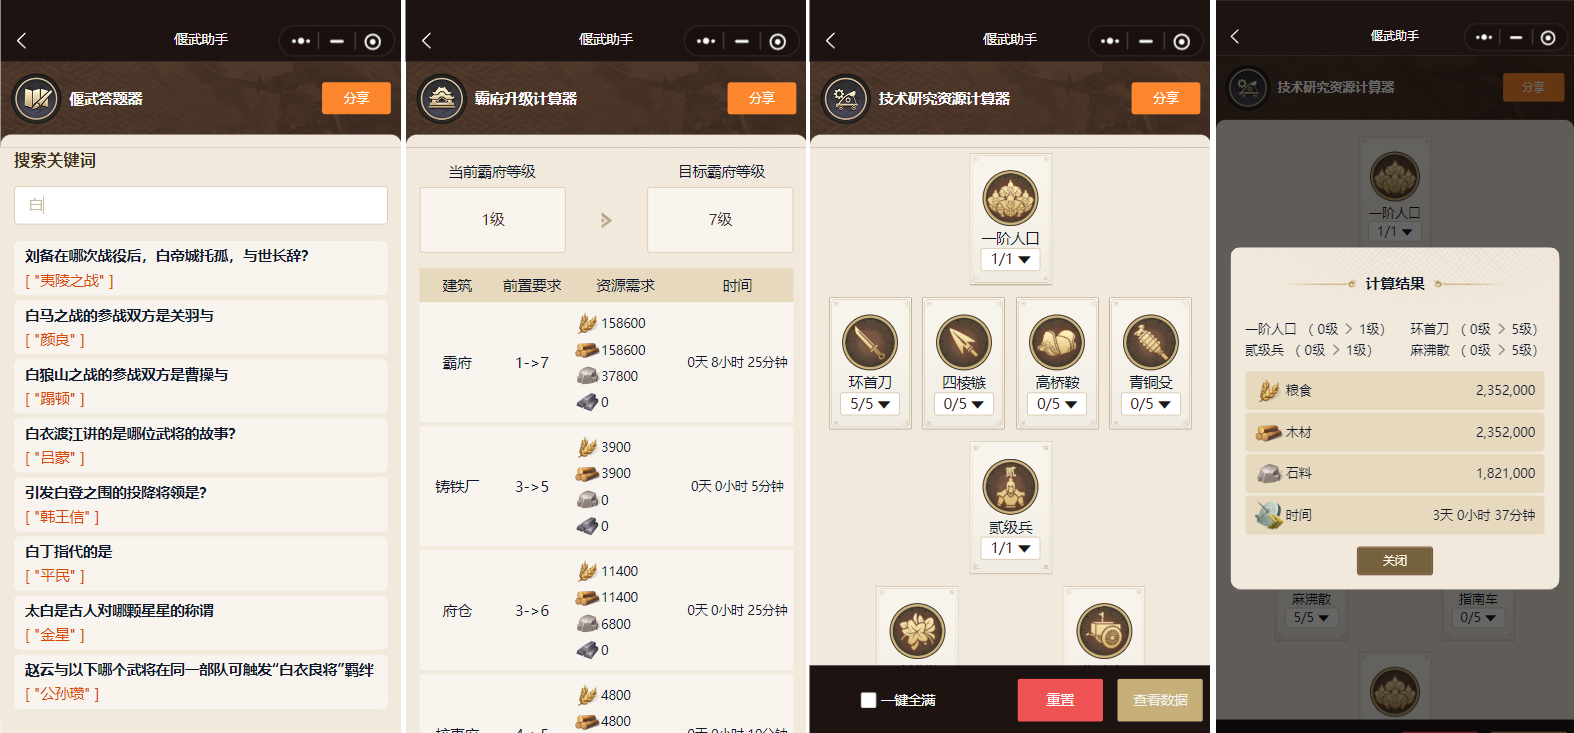
Task: Select the 白衣渡江 quiz result entry
Action: tap(201, 445)
